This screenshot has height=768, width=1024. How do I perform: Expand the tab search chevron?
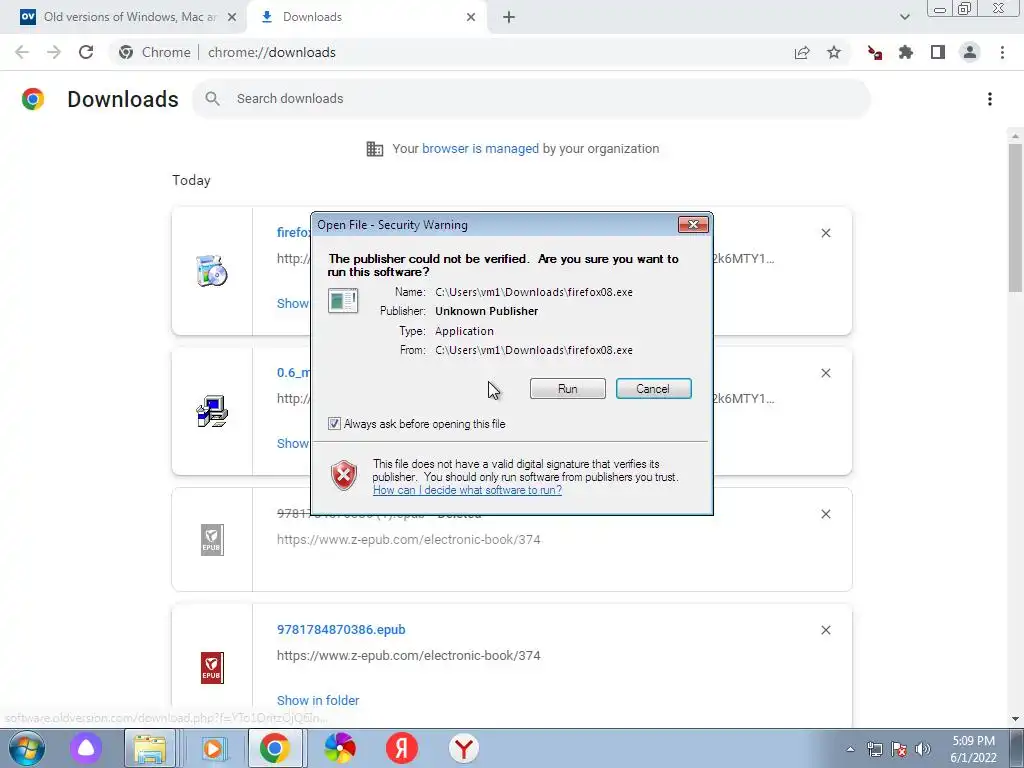point(904,17)
